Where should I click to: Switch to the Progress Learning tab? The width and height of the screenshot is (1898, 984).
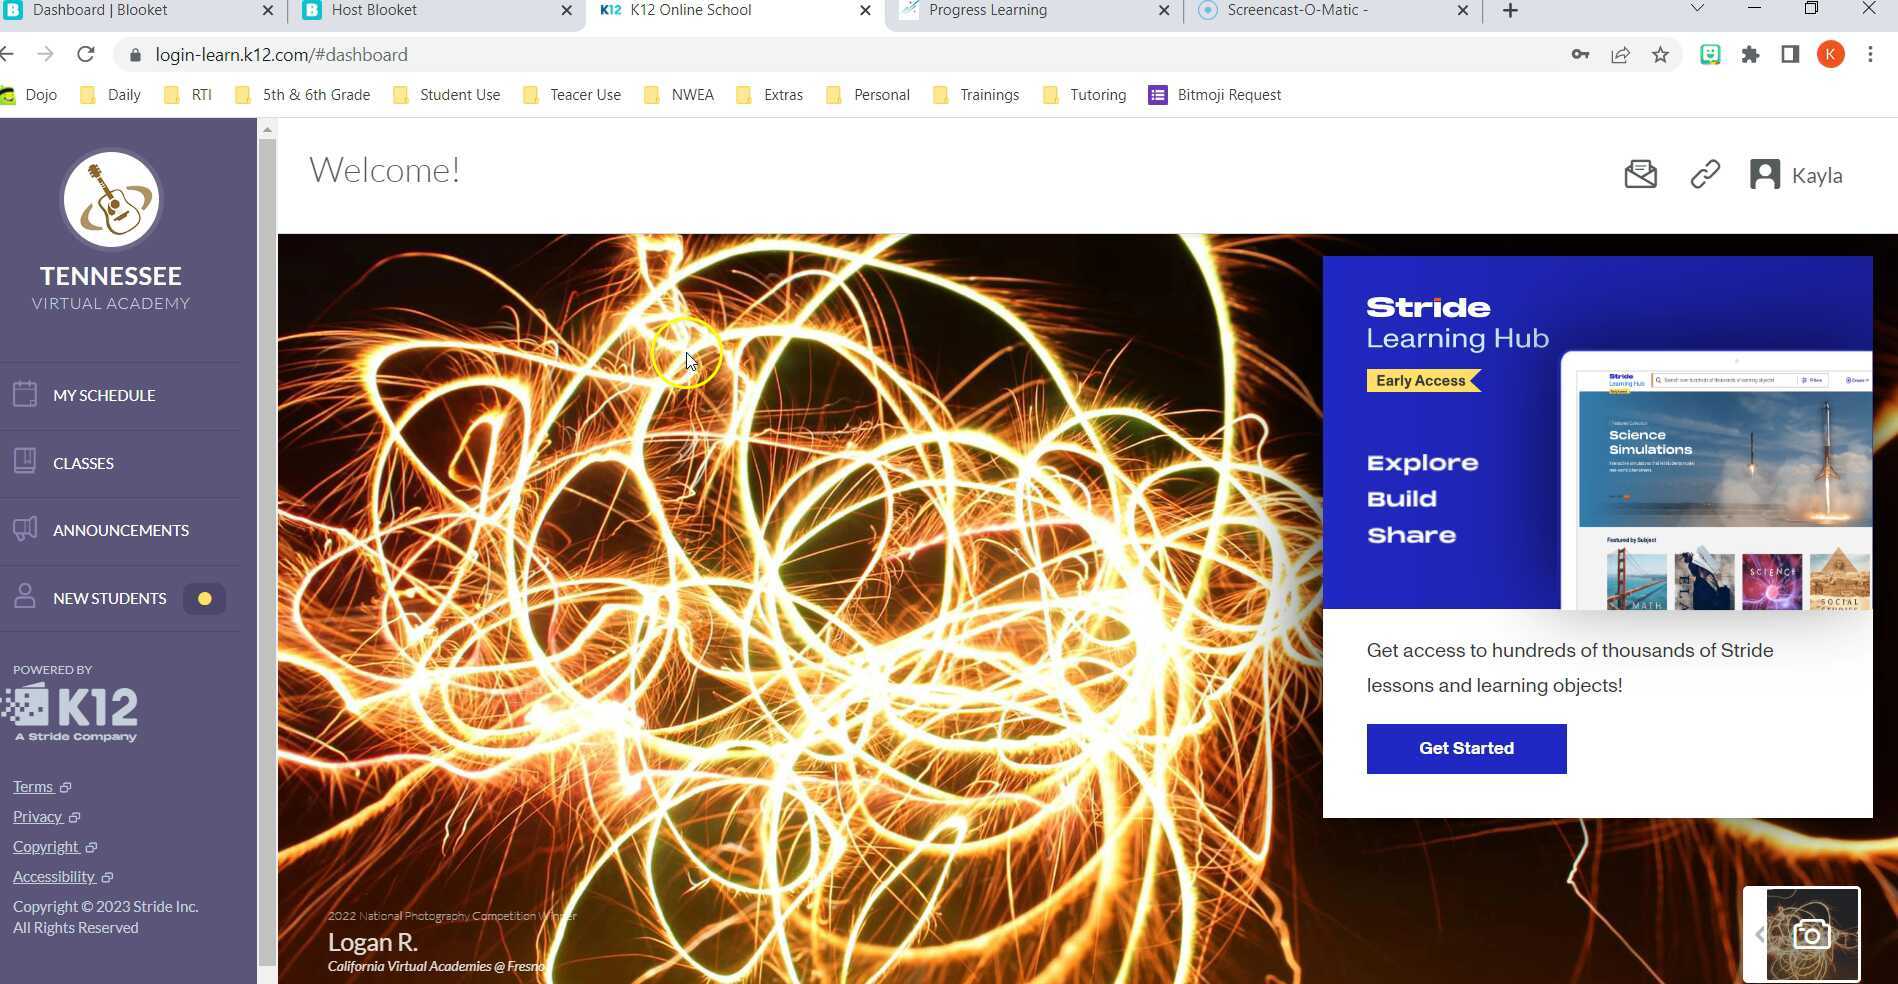pos(1030,10)
